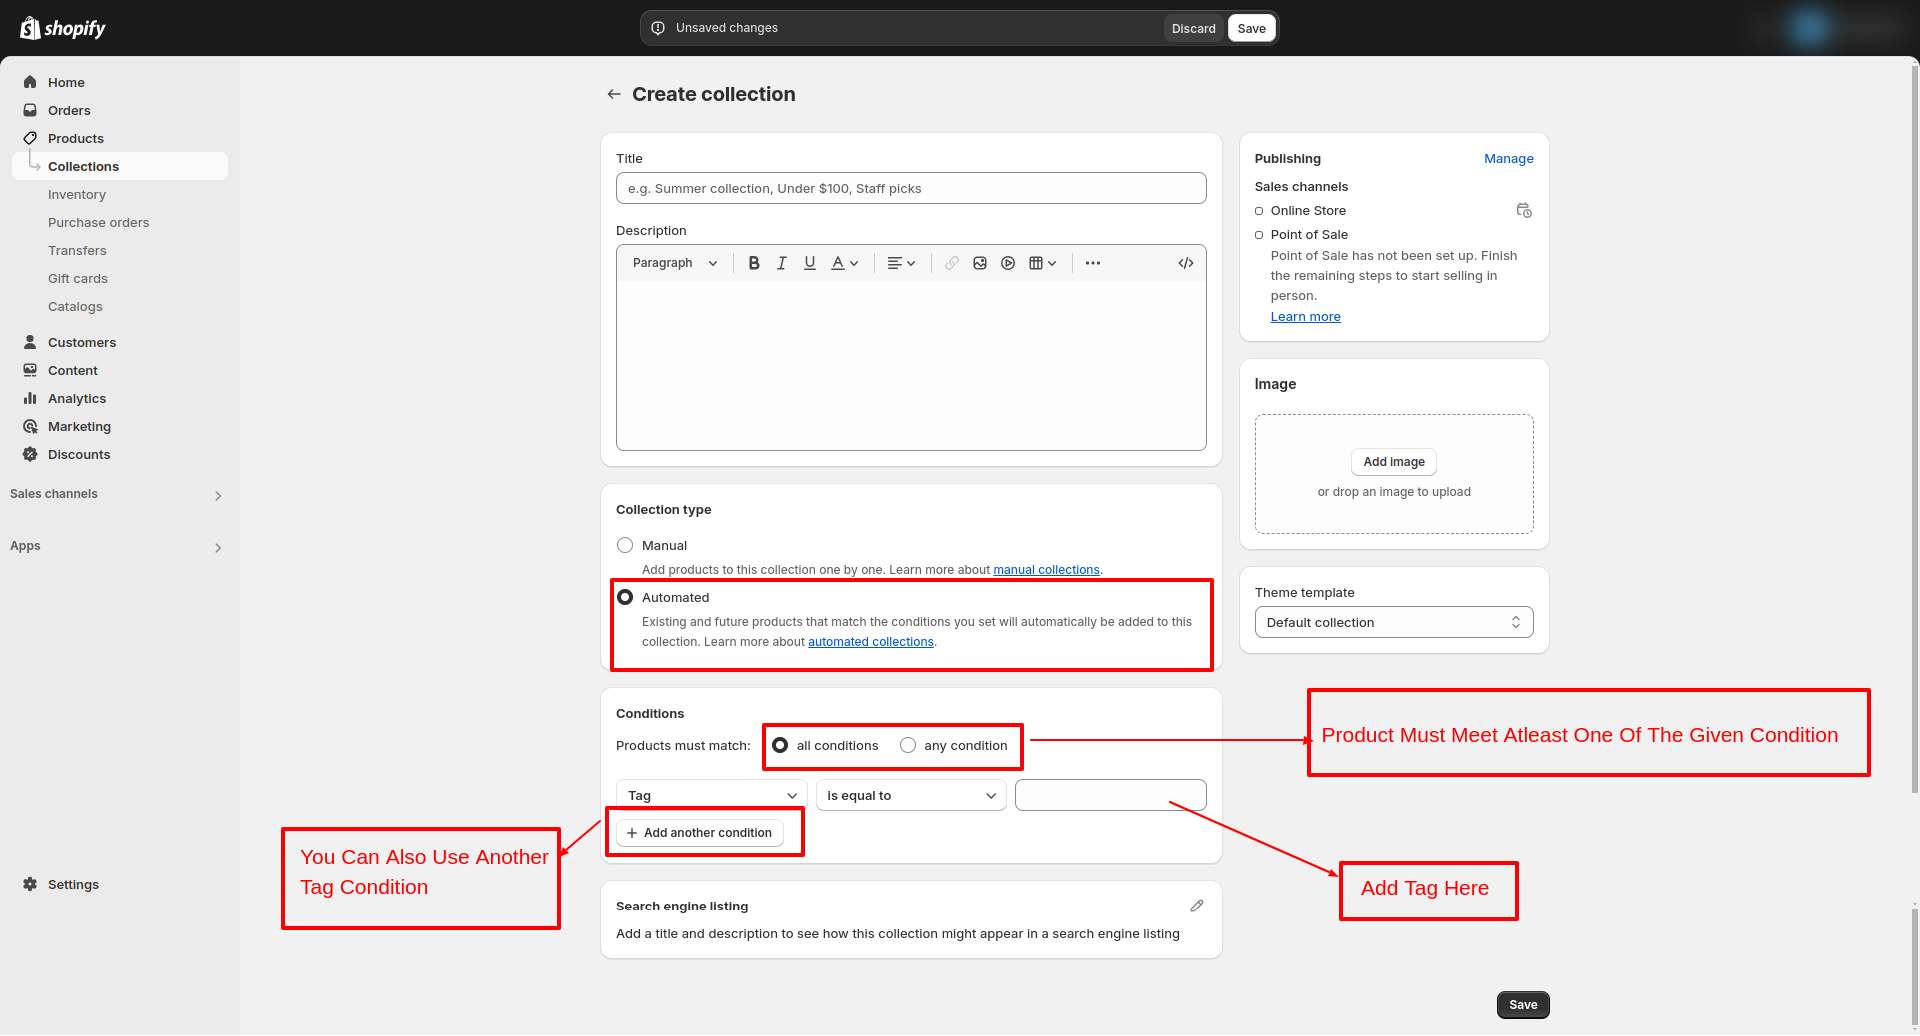Click Add image button
1920x1036 pixels.
coord(1394,461)
